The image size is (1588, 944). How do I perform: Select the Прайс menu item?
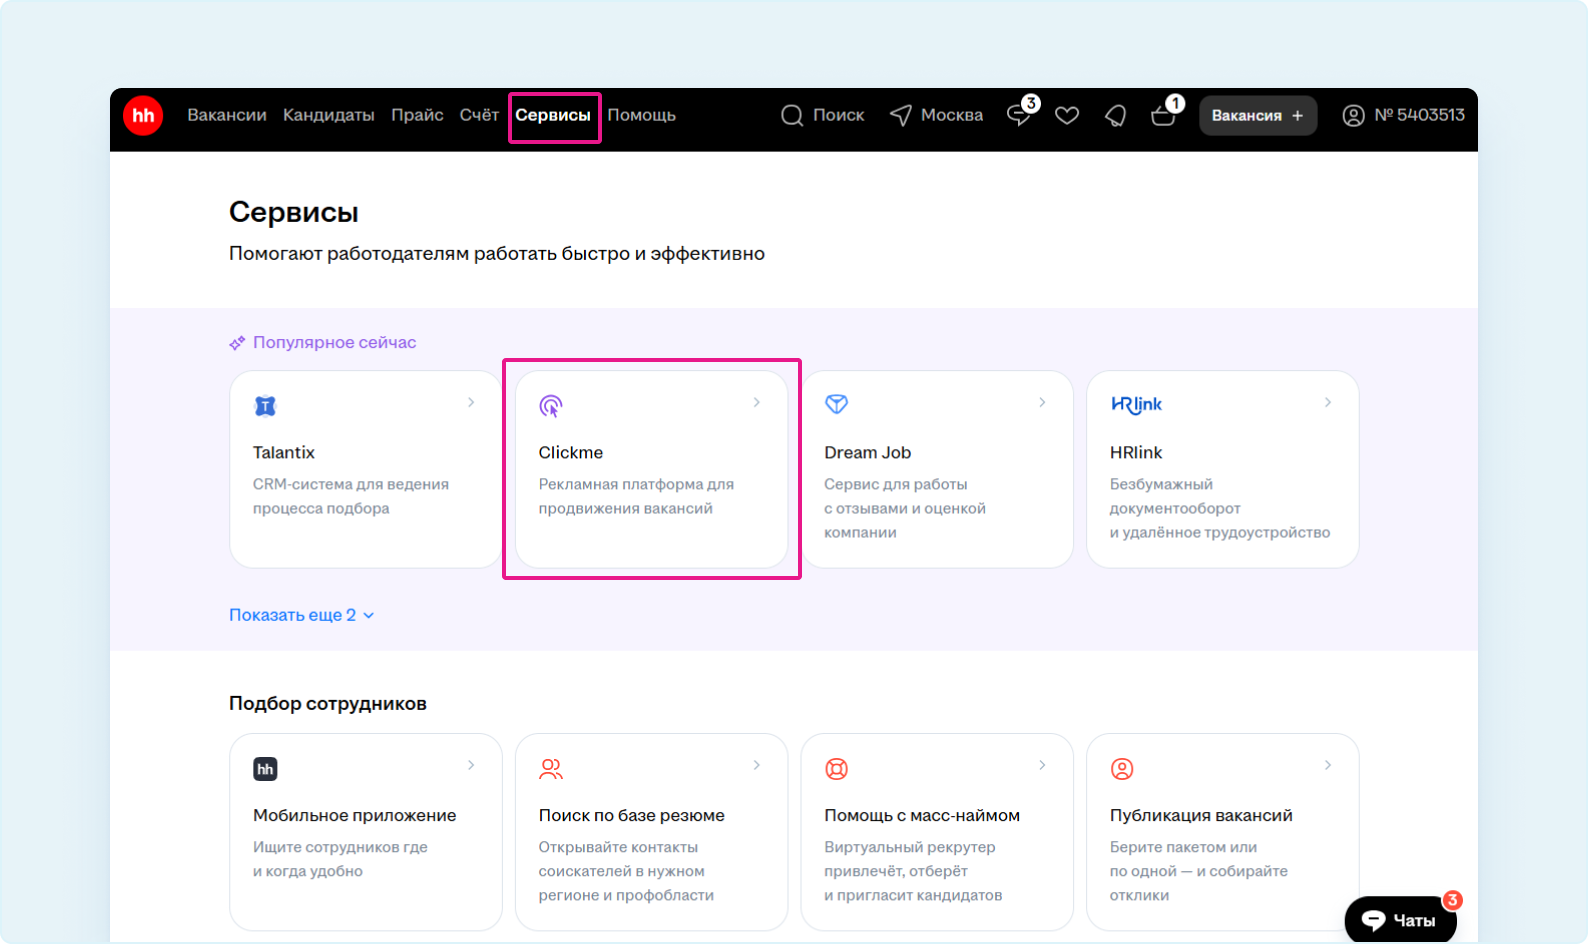coord(417,116)
